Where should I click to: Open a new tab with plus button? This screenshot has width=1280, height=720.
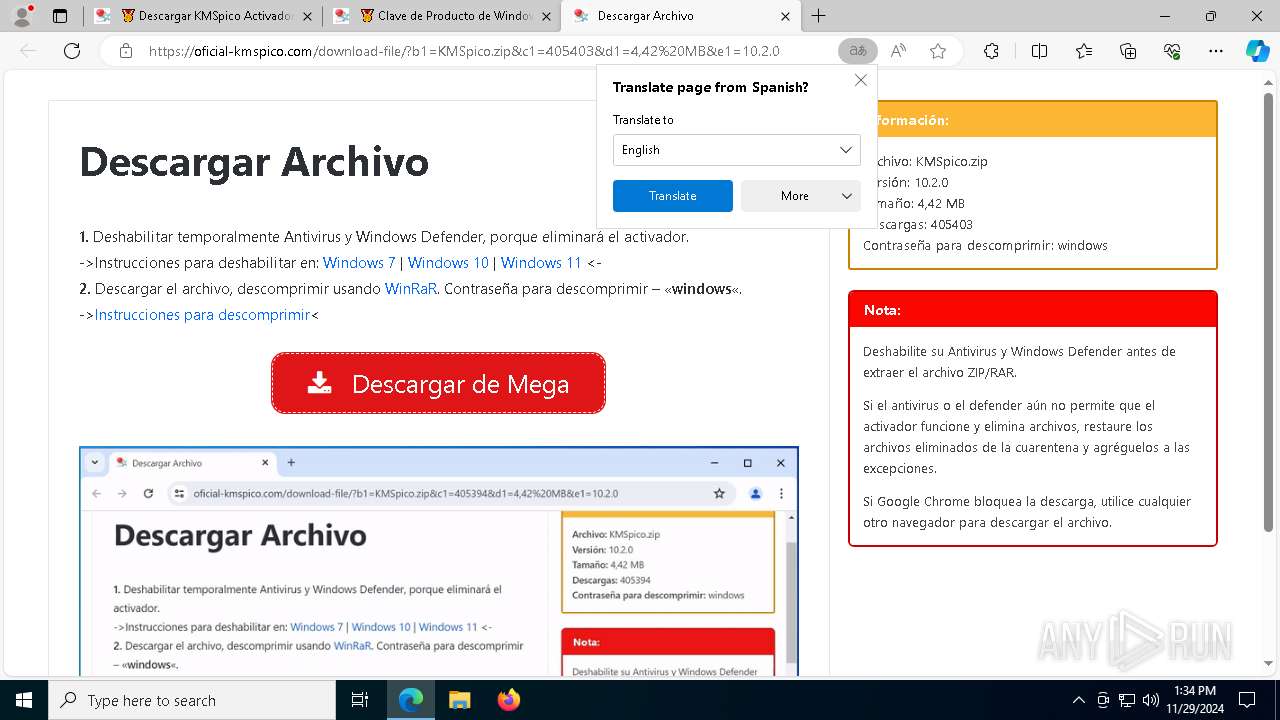[819, 16]
